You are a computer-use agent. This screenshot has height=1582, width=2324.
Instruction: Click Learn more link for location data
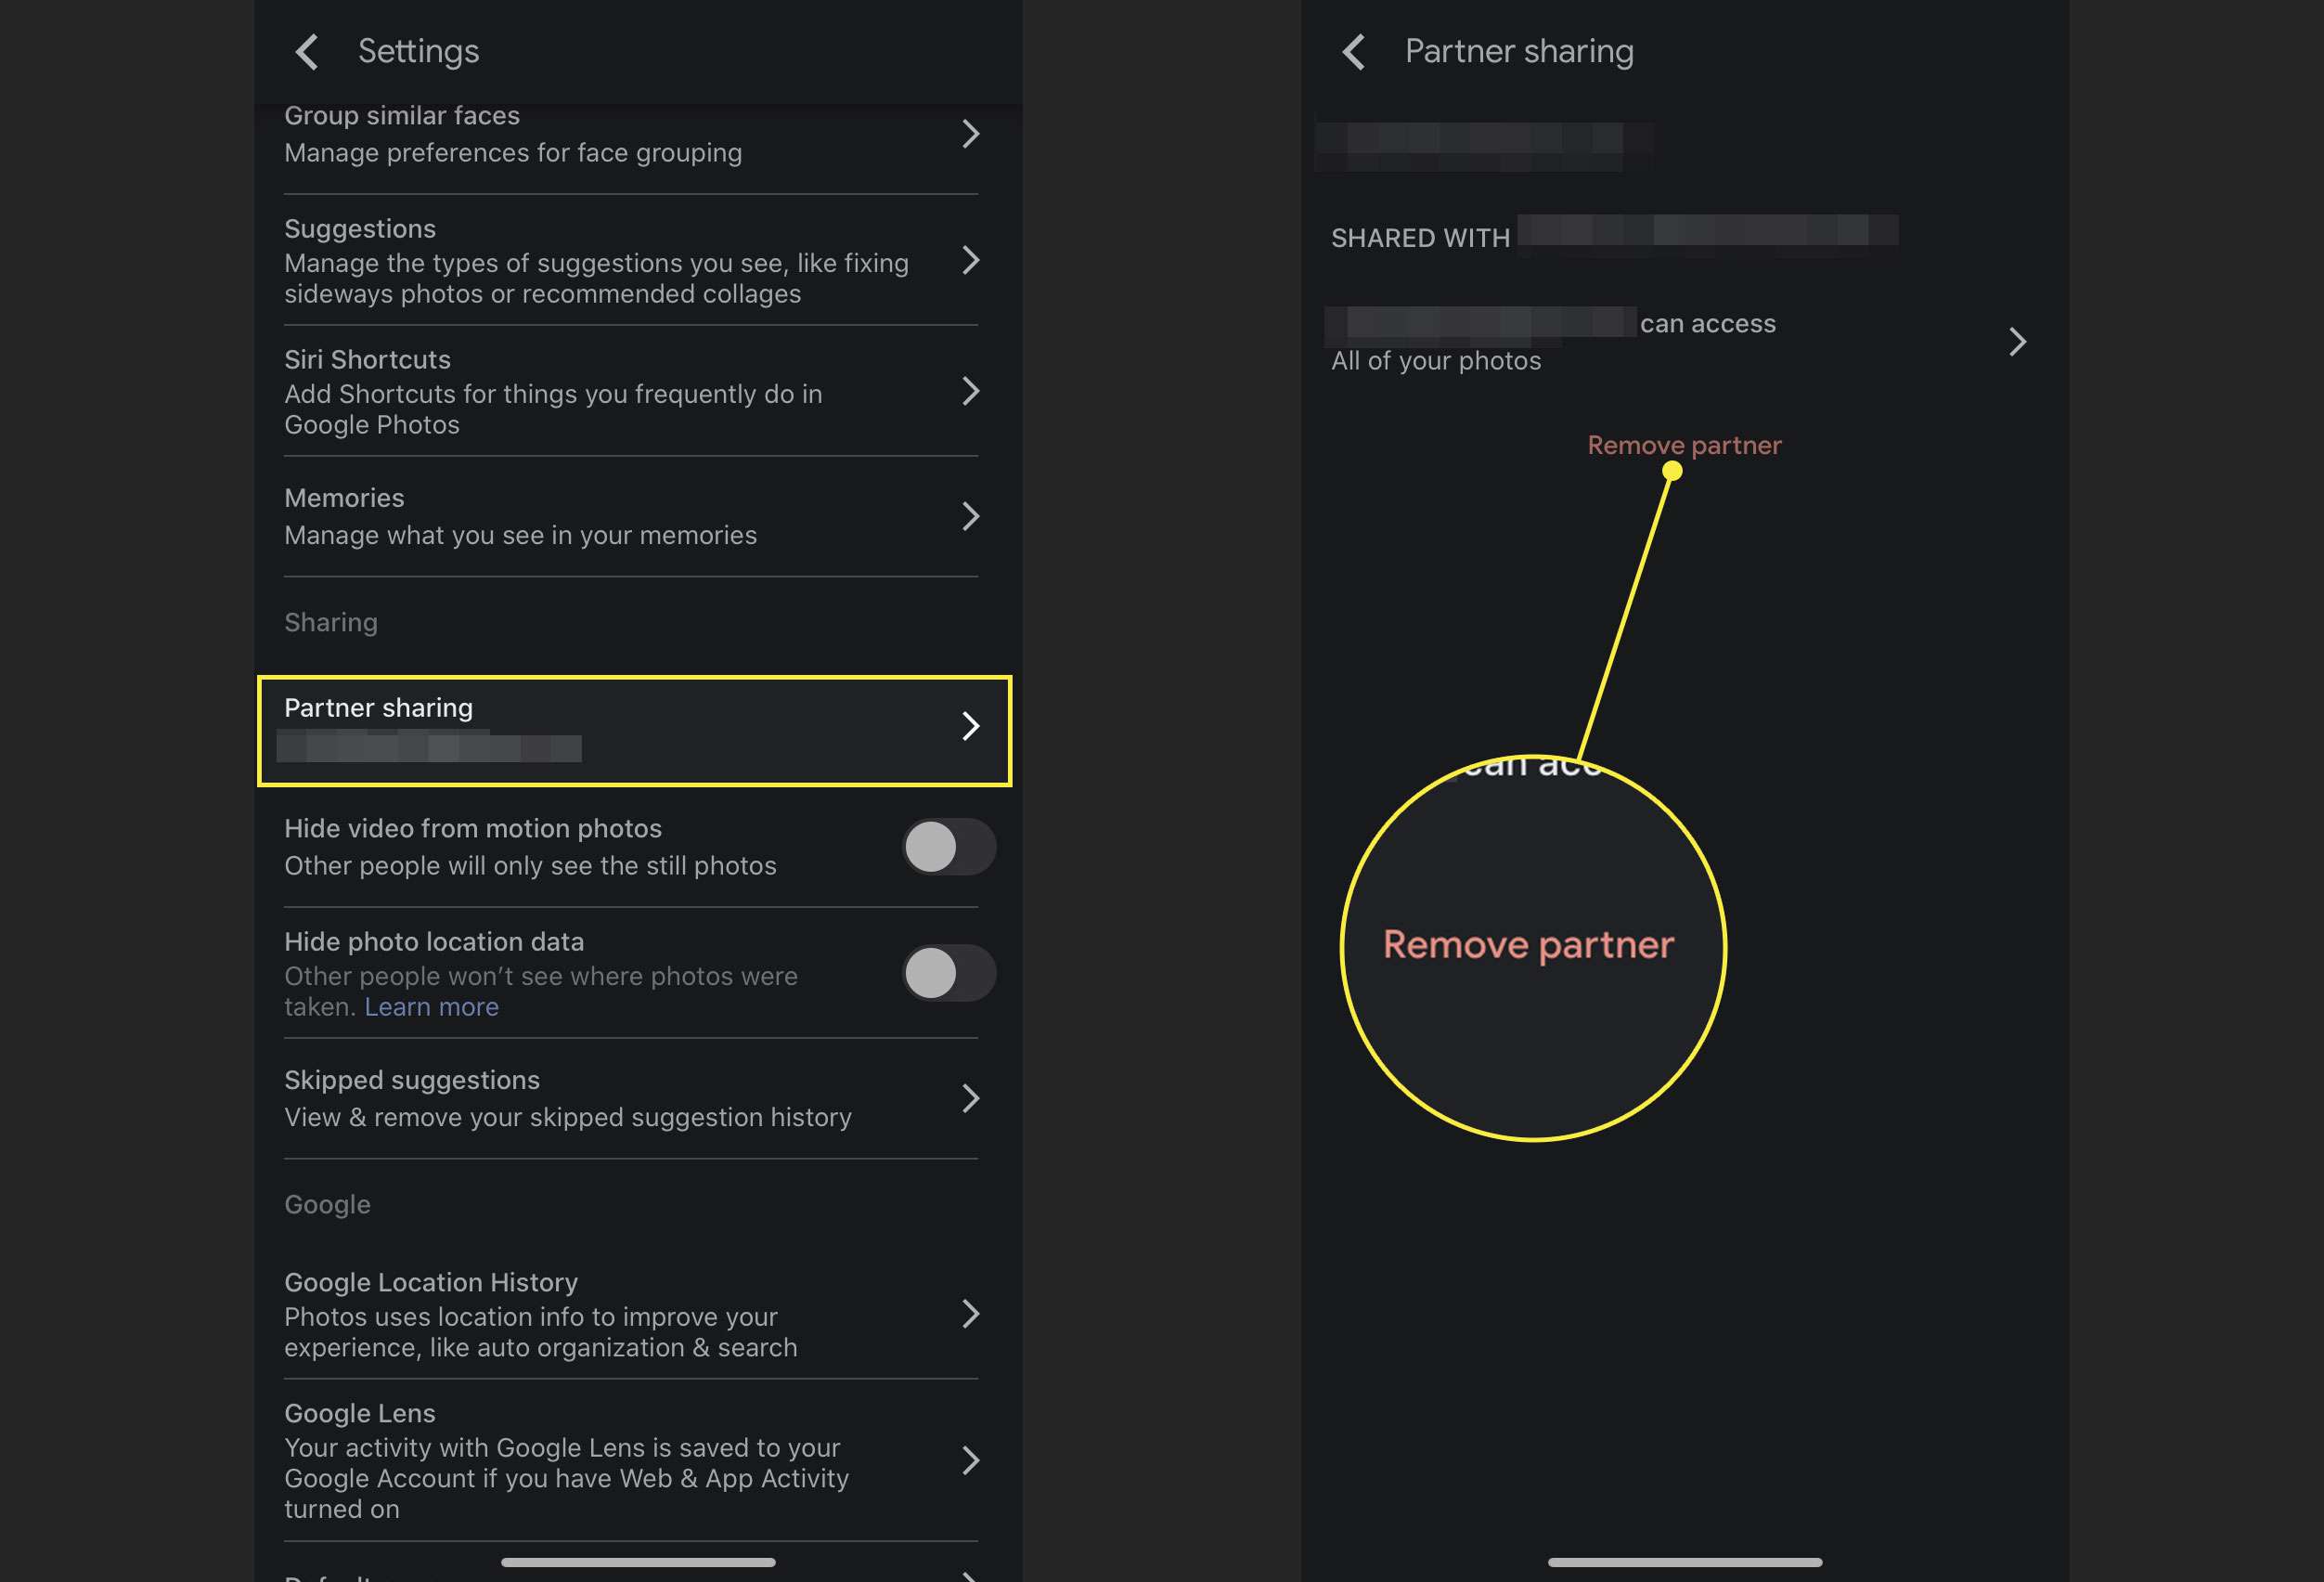(x=433, y=1003)
